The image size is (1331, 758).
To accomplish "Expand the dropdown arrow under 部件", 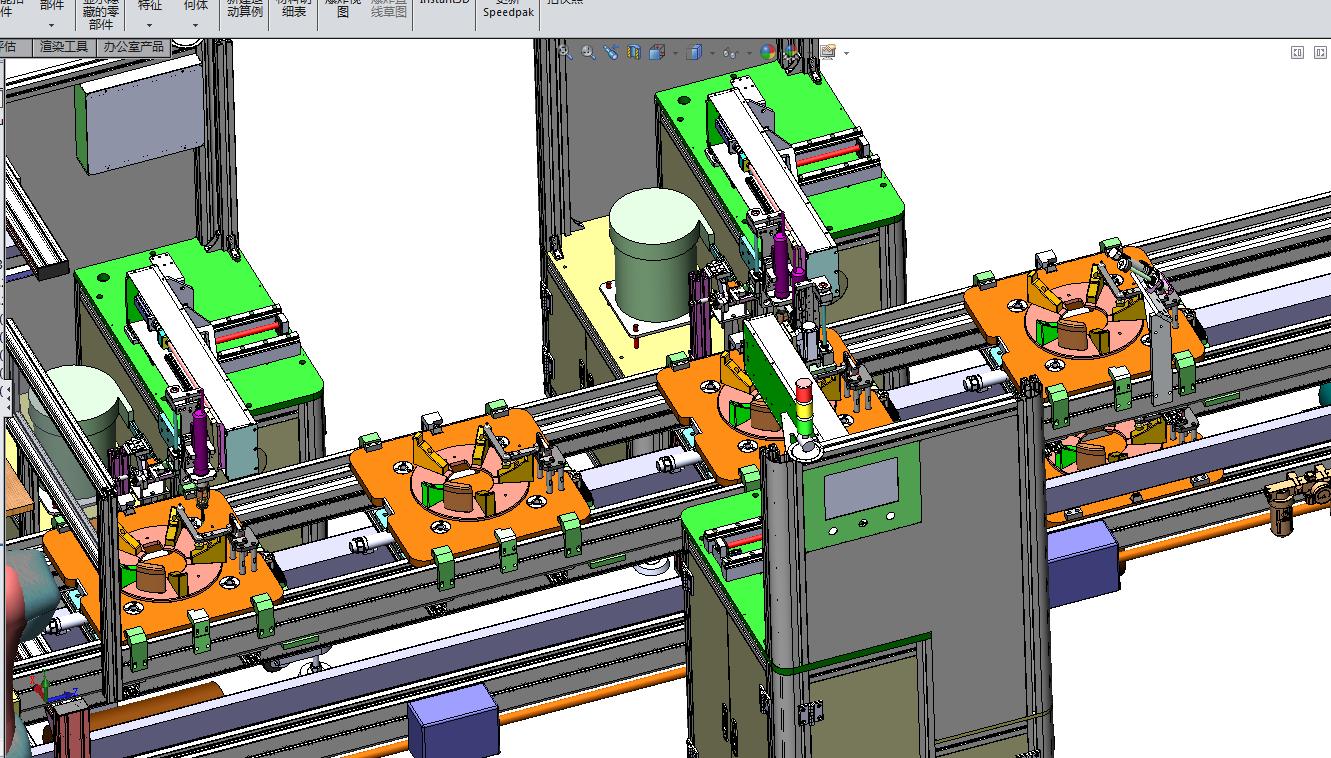I will coord(52,25).
